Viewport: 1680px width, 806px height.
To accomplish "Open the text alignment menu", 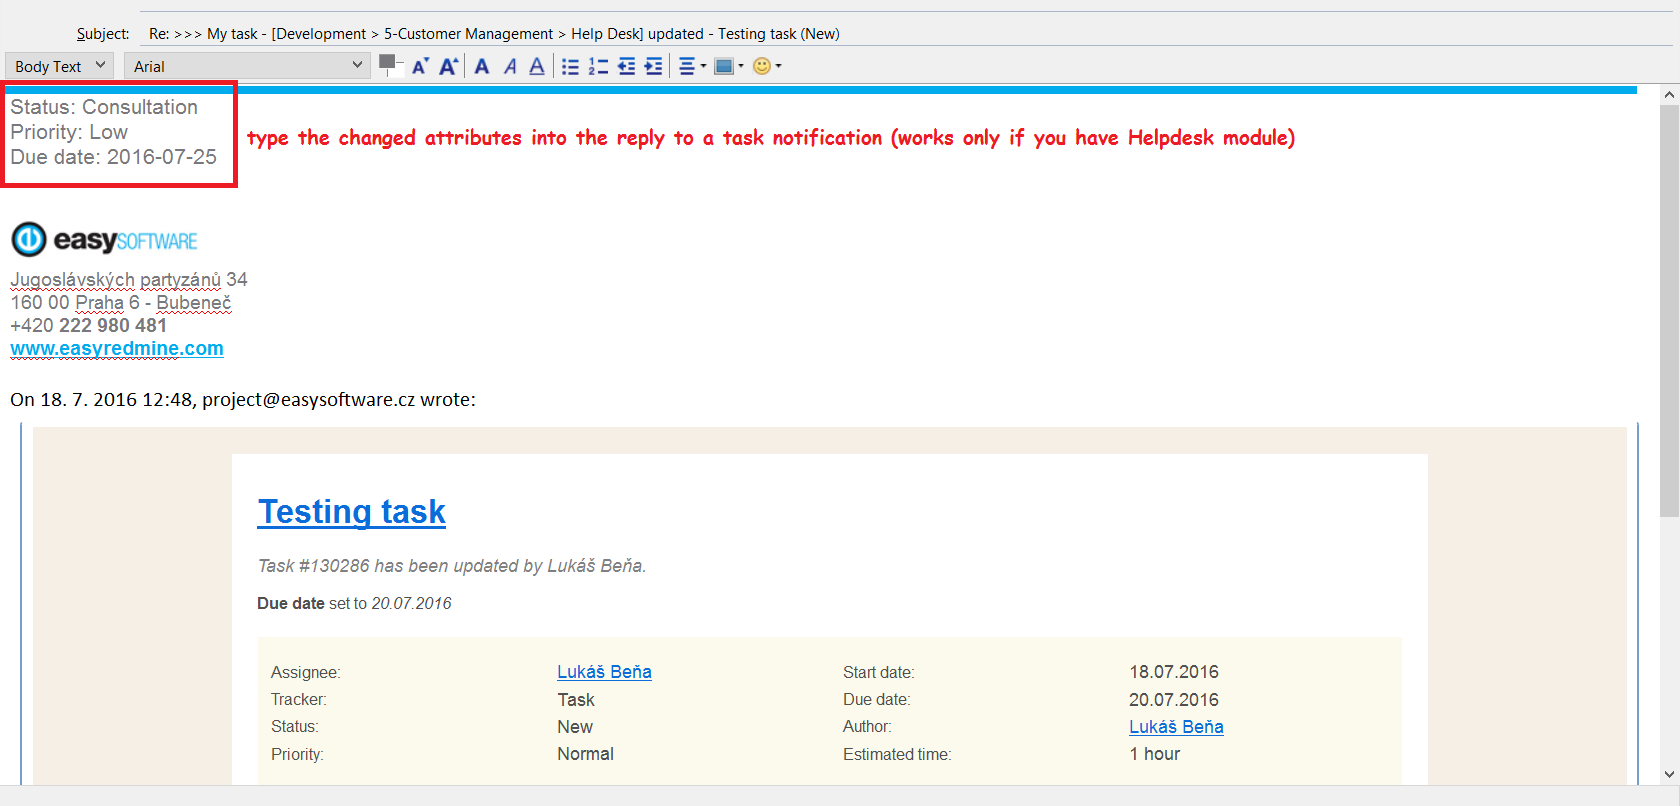I will click(x=687, y=66).
